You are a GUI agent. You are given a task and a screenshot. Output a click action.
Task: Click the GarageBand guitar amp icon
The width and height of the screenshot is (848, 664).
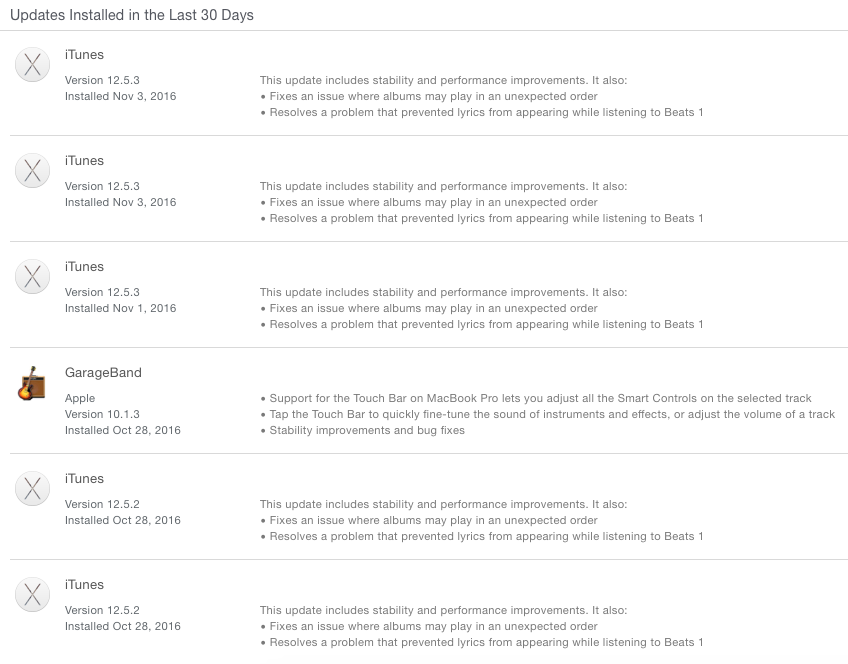click(x=32, y=383)
